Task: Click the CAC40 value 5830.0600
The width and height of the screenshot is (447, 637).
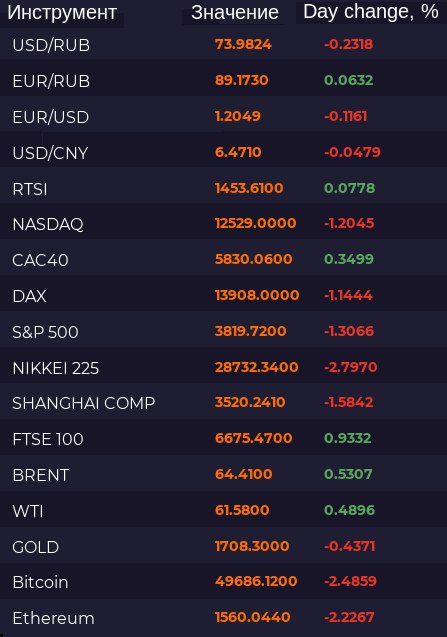Action: (253, 259)
